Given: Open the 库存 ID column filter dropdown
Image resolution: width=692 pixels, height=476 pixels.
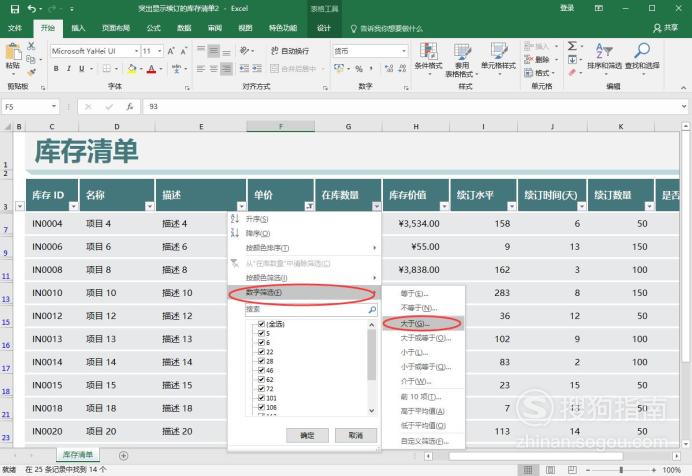Looking at the screenshot, I should pos(74,206).
